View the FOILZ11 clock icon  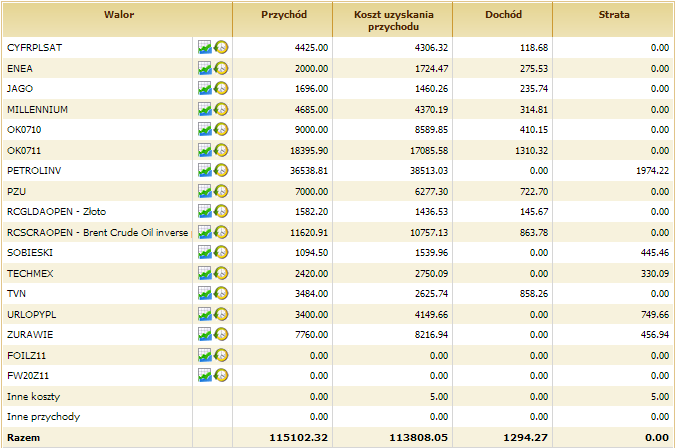(x=221, y=355)
